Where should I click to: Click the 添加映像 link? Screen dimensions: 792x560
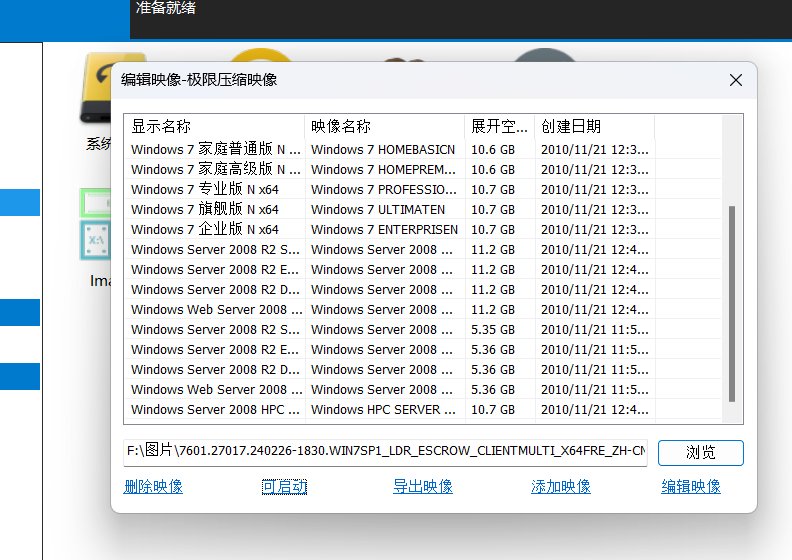tap(561, 487)
